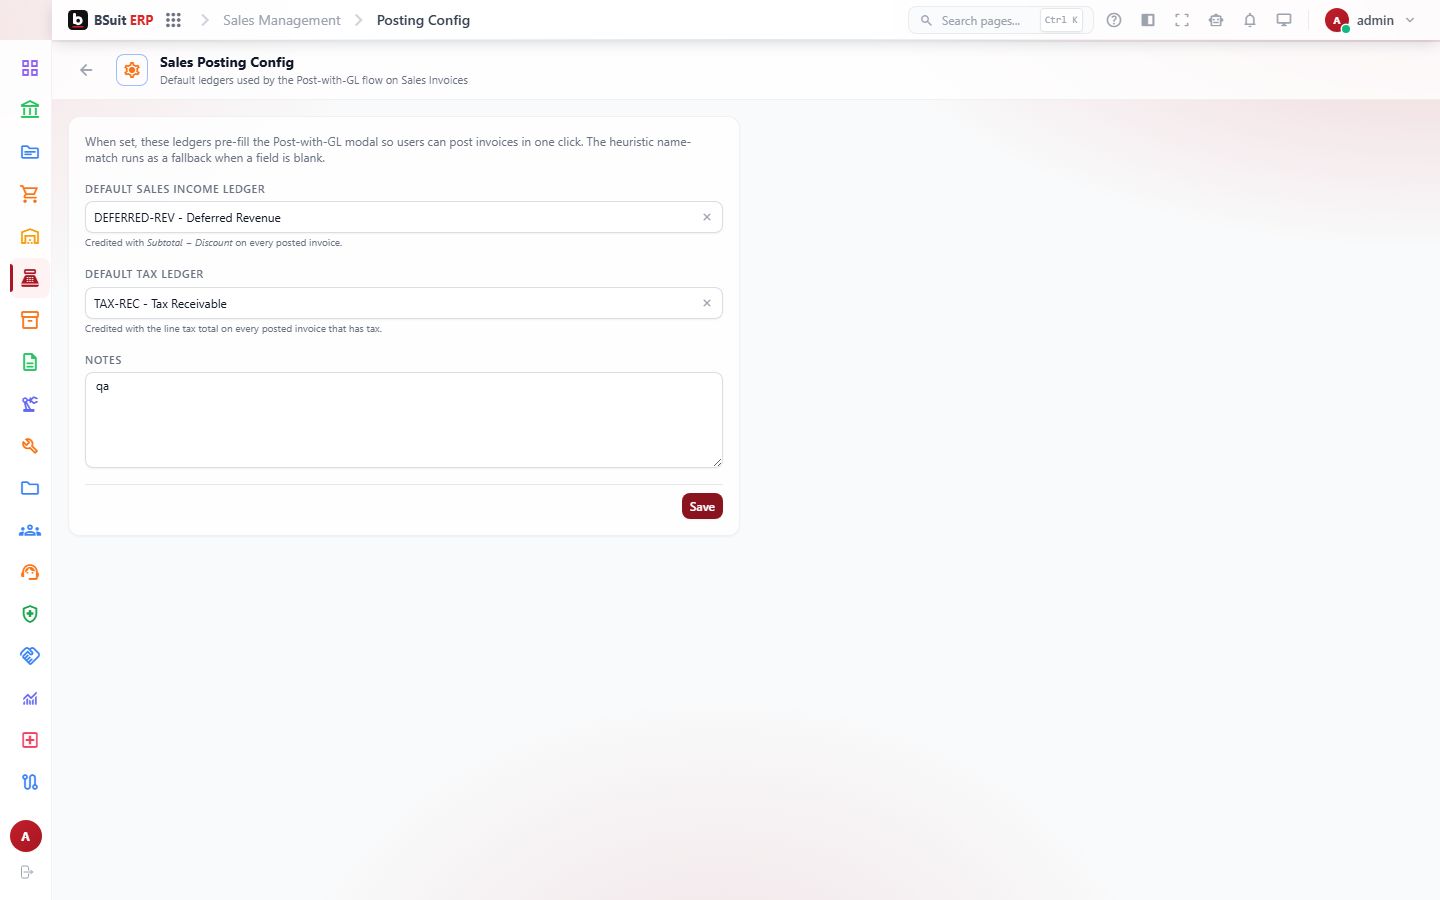Open the Default Tax Ledger dropdown
The height and width of the screenshot is (900, 1440).
[404, 303]
